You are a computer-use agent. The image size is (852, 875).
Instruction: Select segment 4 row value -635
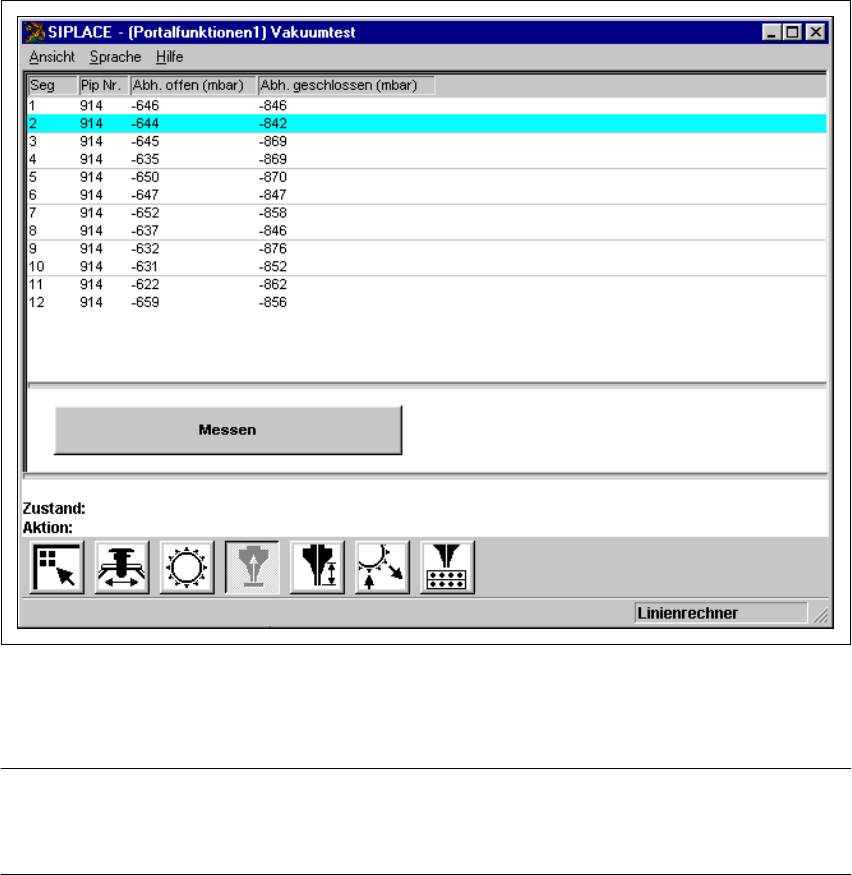point(427,159)
